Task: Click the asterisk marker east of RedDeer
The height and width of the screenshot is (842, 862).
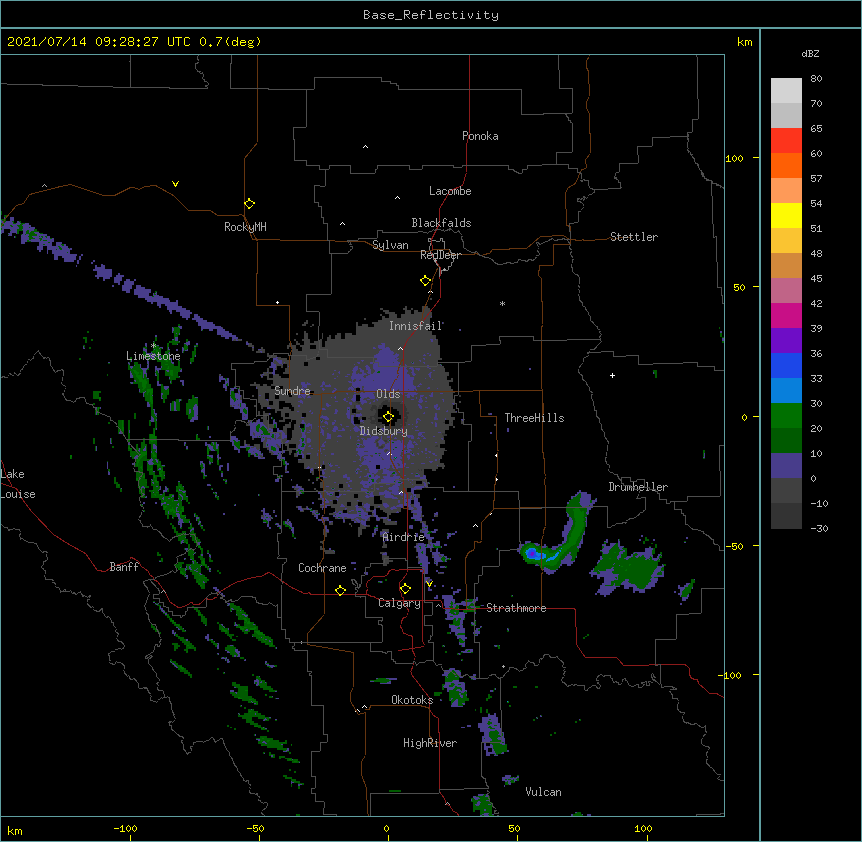Action: (502, 303)
